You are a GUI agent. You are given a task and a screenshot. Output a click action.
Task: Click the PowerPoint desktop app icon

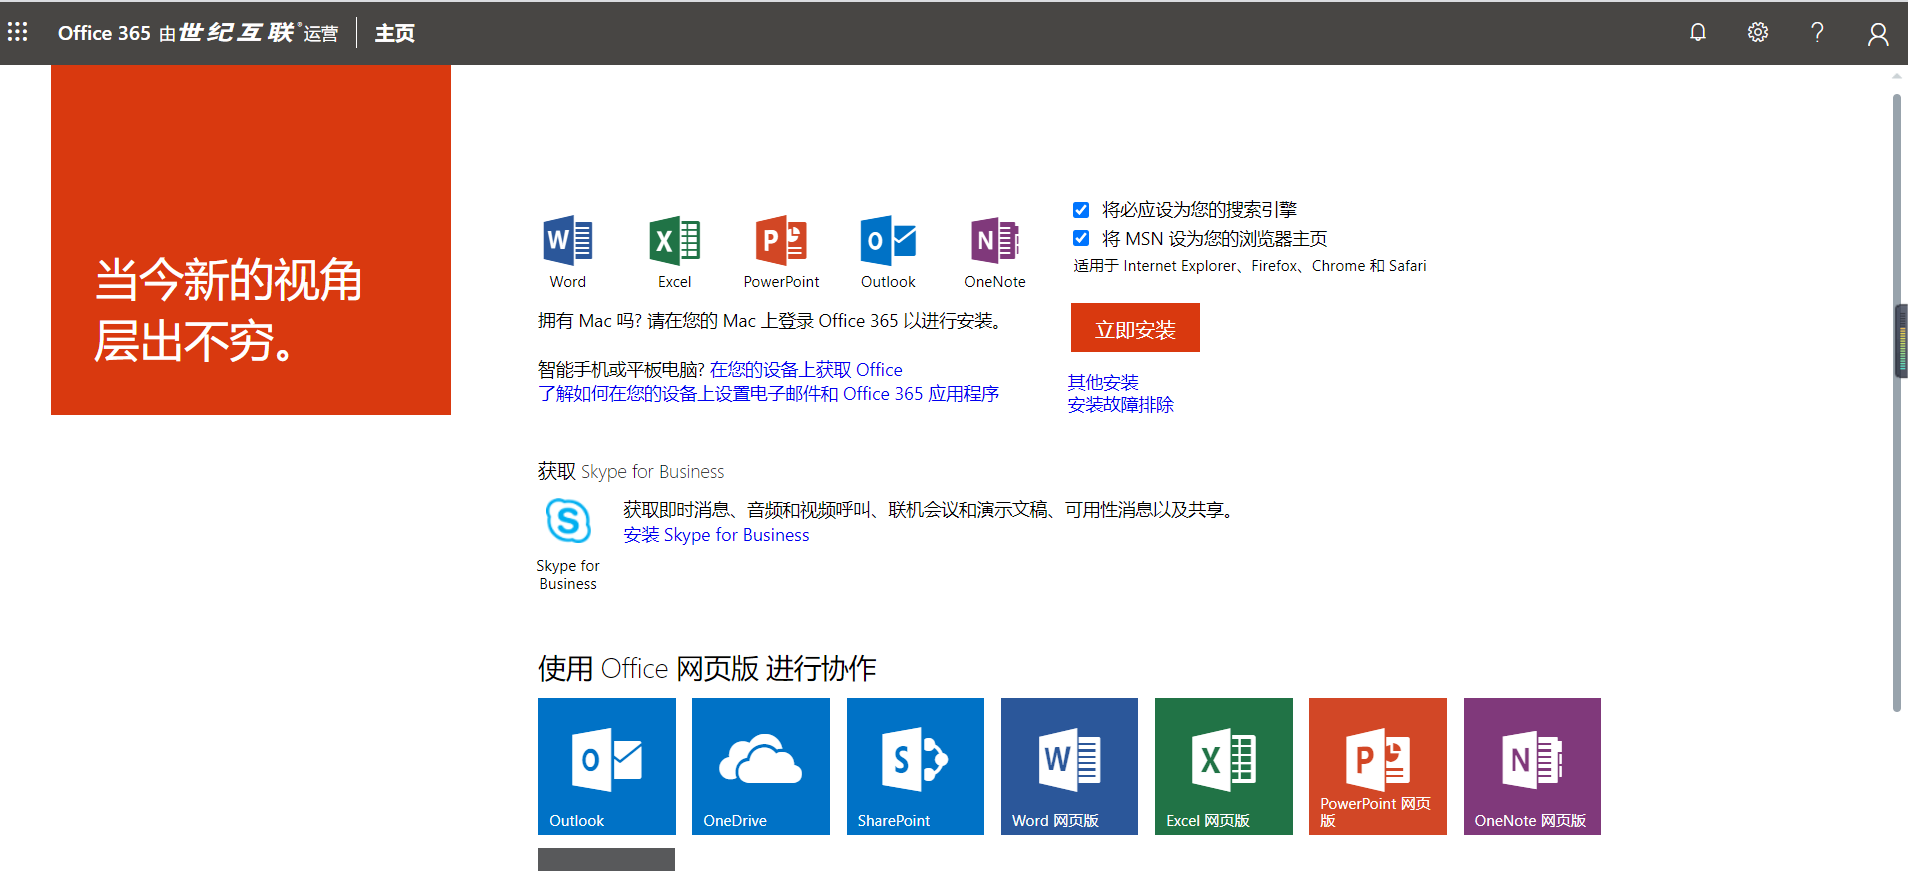781,240
